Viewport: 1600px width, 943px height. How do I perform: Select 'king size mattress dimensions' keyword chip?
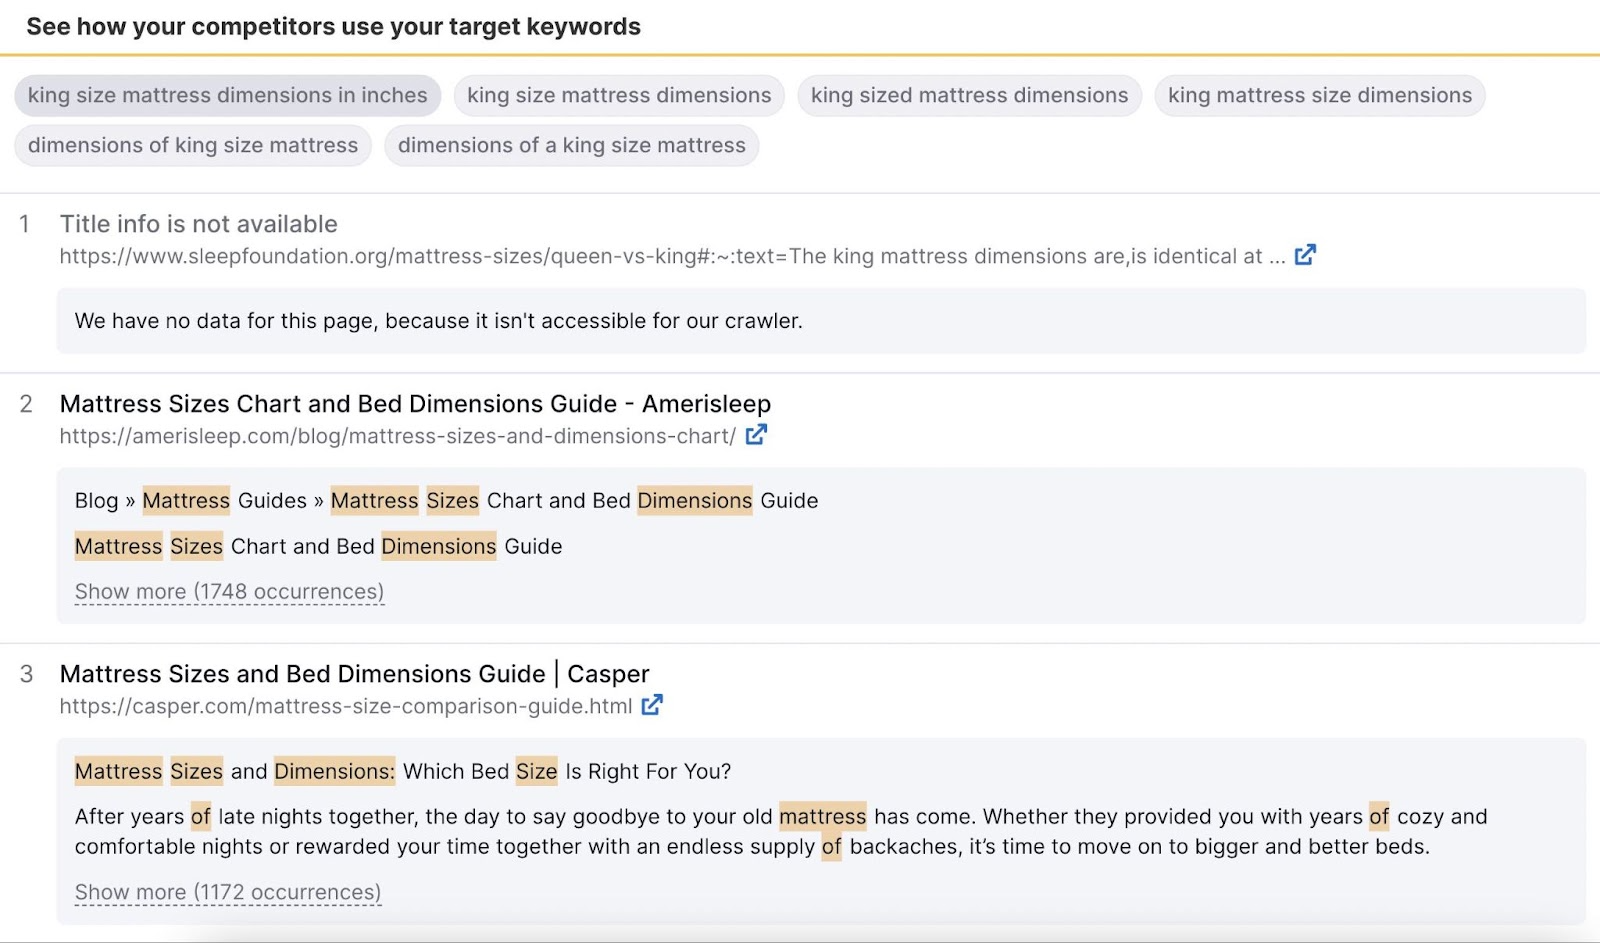click(619, 95)
